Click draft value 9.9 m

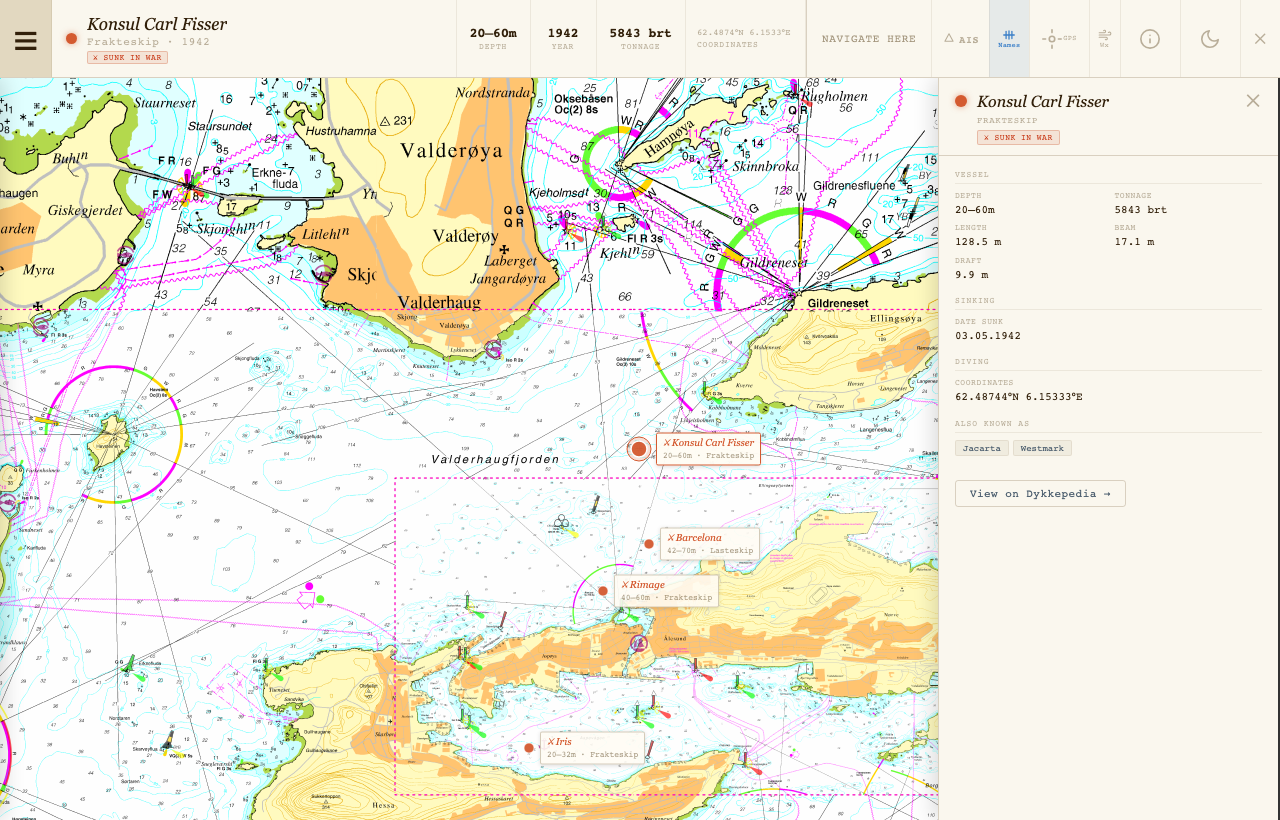(x=971, y=275)
